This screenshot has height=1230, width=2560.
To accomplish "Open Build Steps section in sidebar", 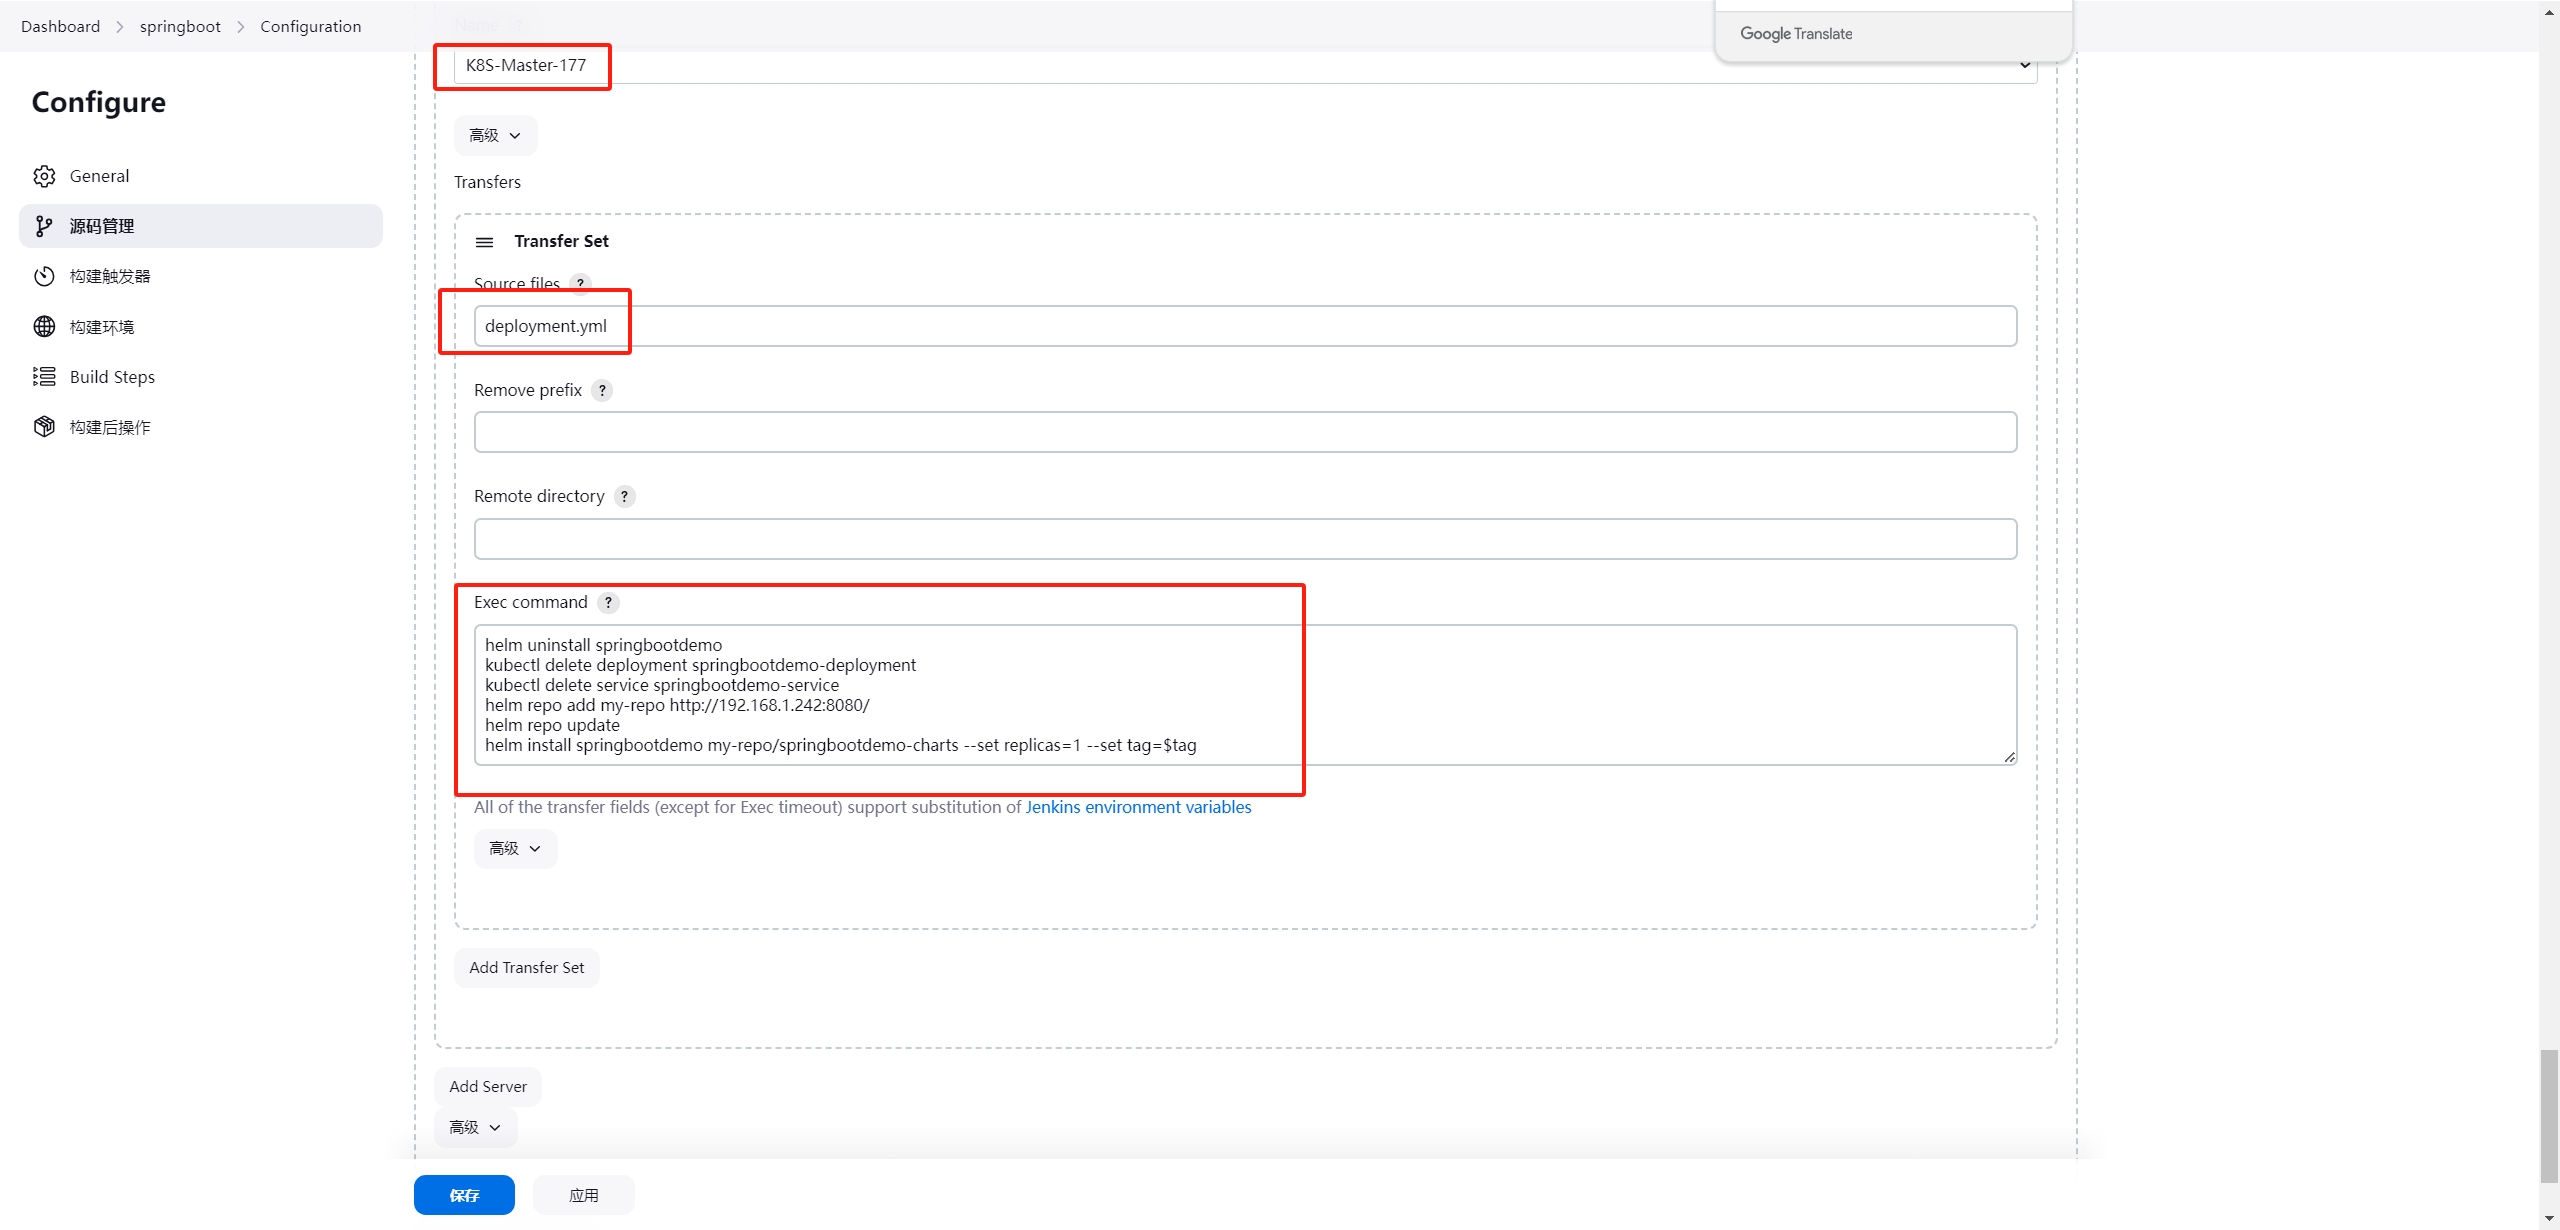I will click(x=200, y=376).
